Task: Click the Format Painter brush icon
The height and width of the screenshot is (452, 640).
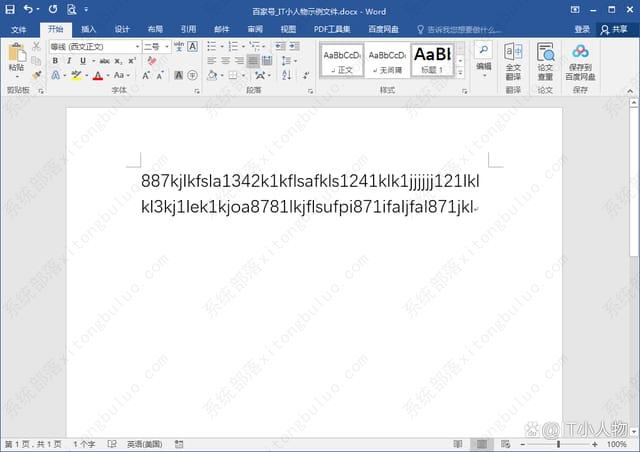Action: tap(37, 75)
